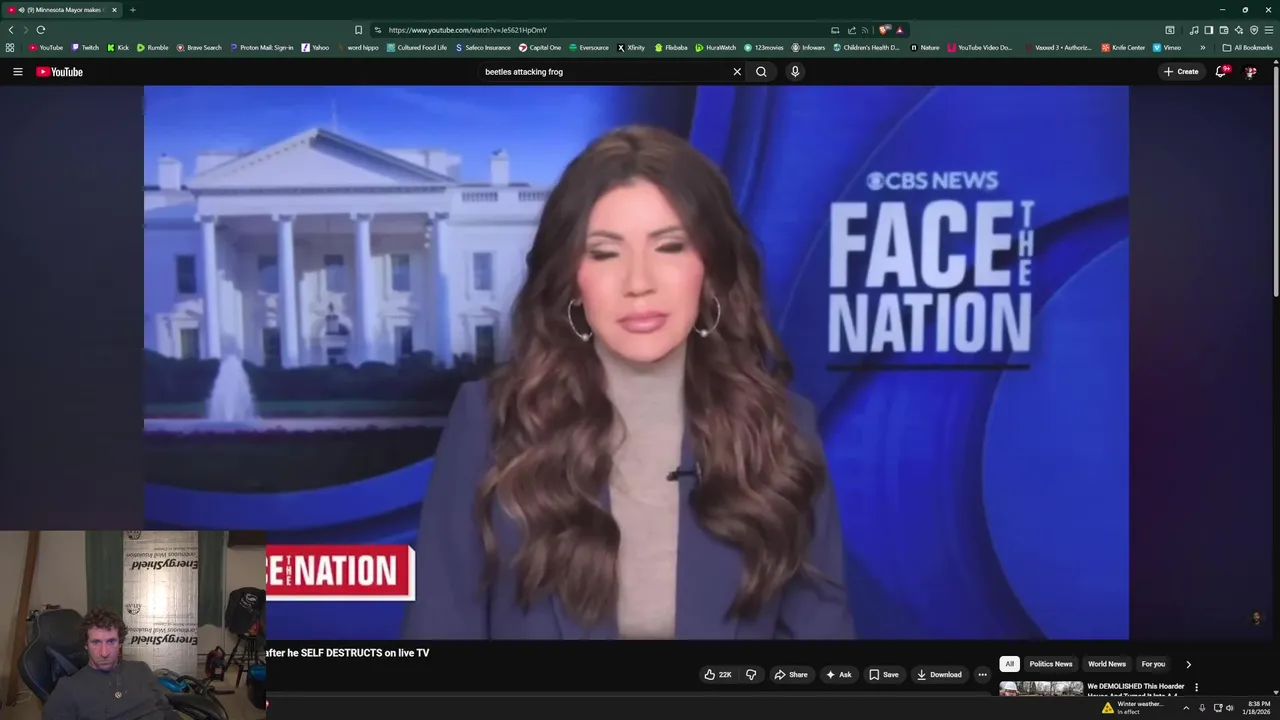Open the YouTube guide hamburger menu

(x=17, y=72)
